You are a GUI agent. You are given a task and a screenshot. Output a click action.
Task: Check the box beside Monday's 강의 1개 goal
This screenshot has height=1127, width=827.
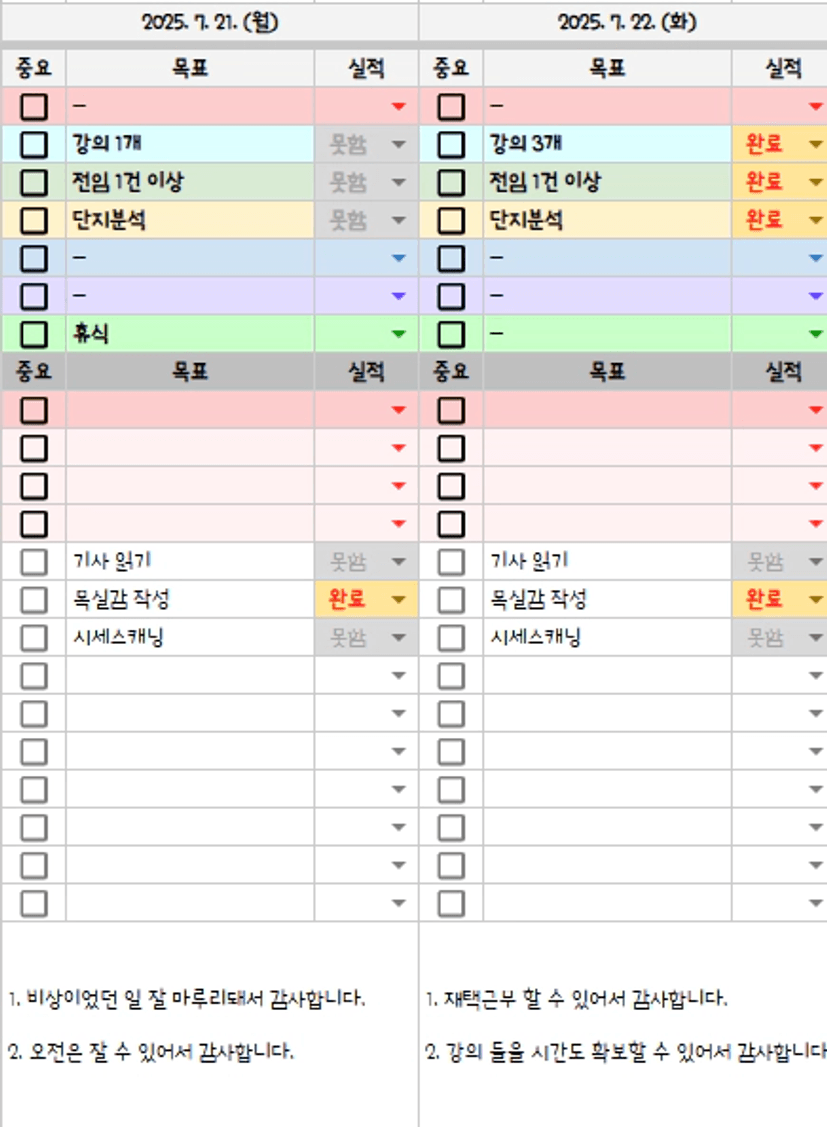pos(34,144)
